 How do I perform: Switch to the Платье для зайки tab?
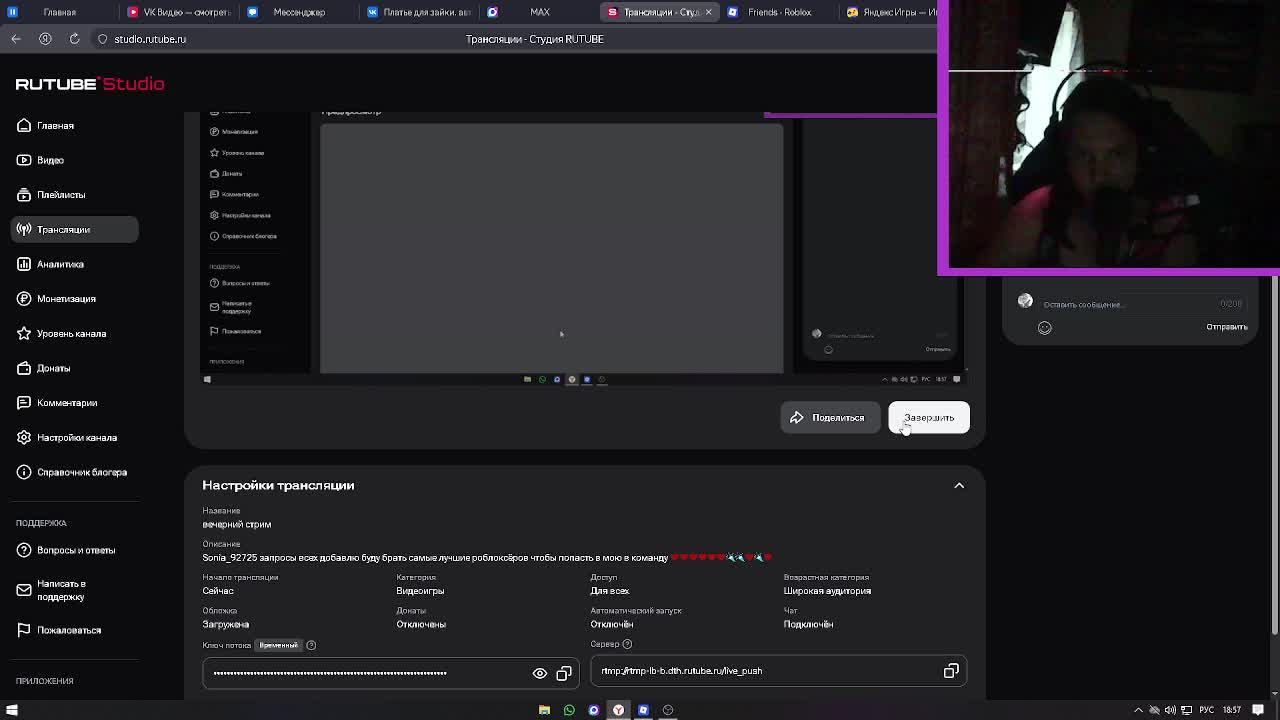click(x=420, y=12)
